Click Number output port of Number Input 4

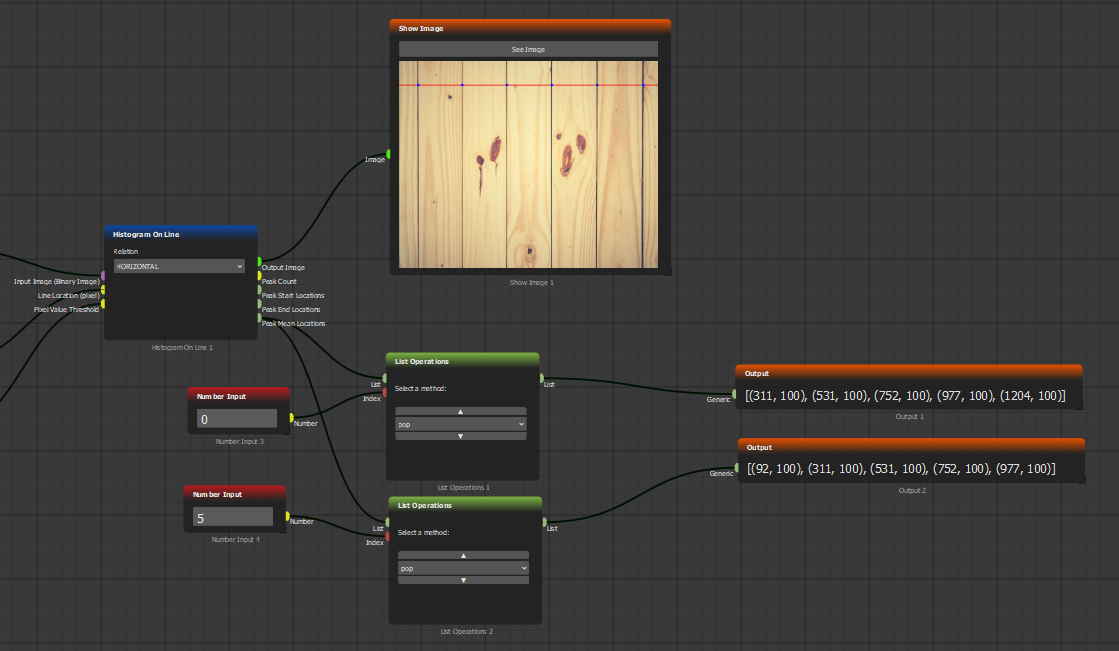[287, 517]
